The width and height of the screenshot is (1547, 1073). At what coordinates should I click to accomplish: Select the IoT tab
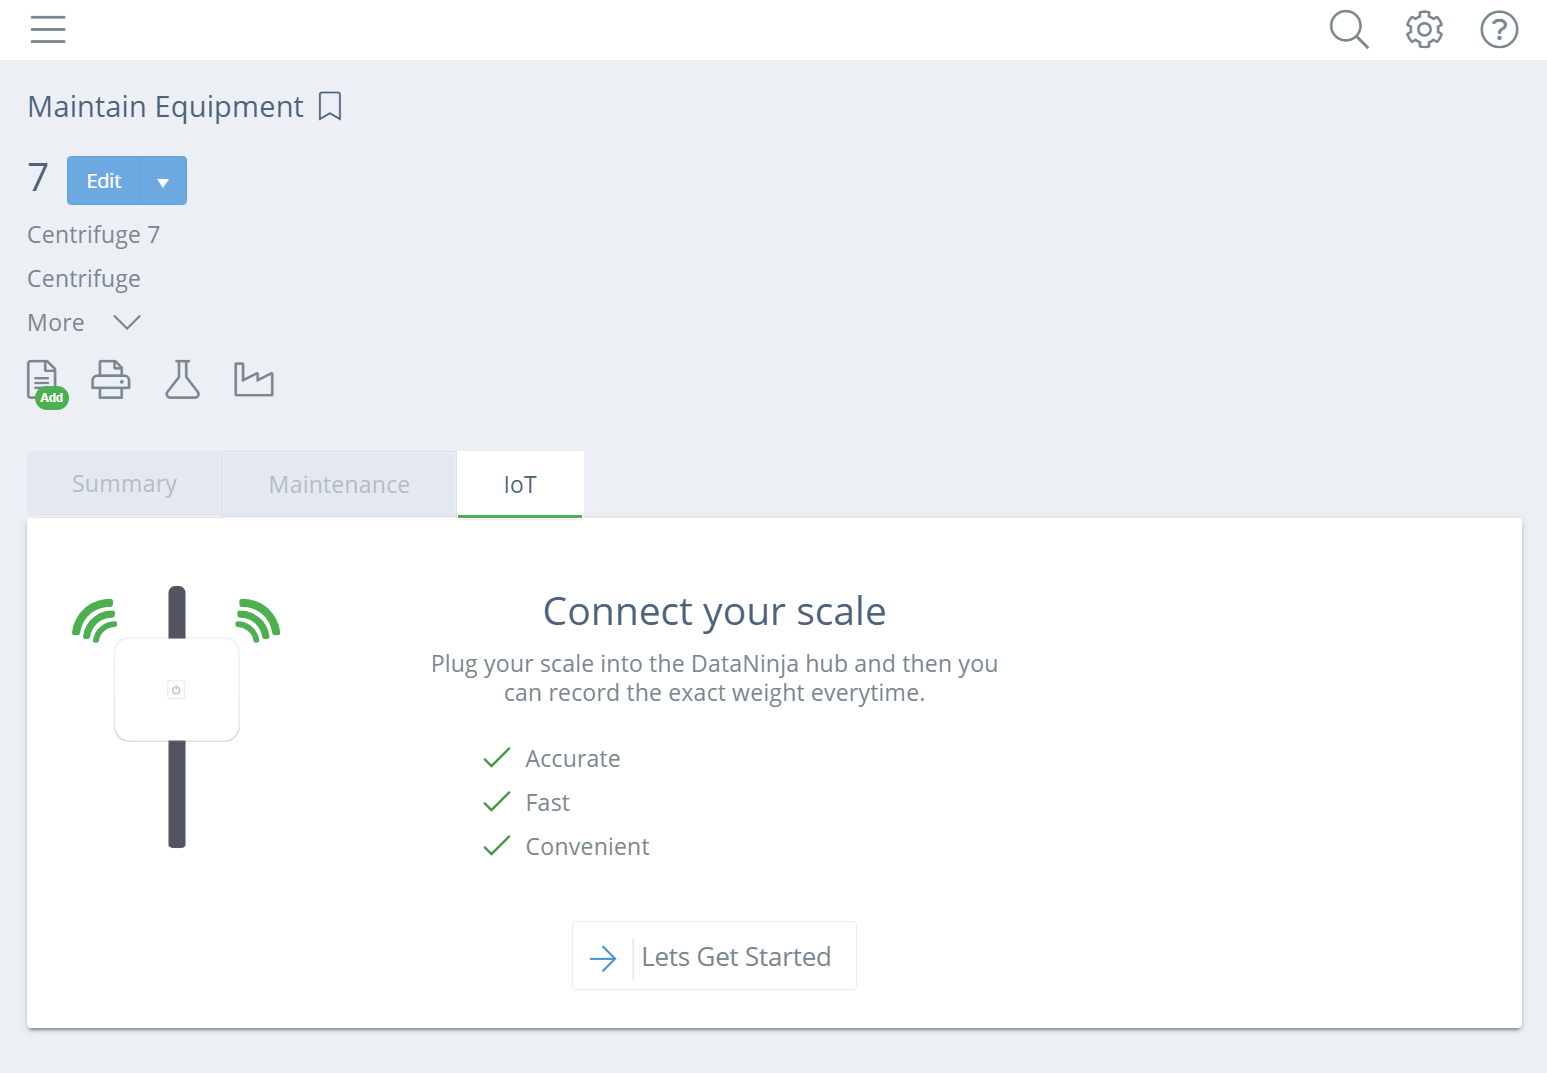pos(520,484)
